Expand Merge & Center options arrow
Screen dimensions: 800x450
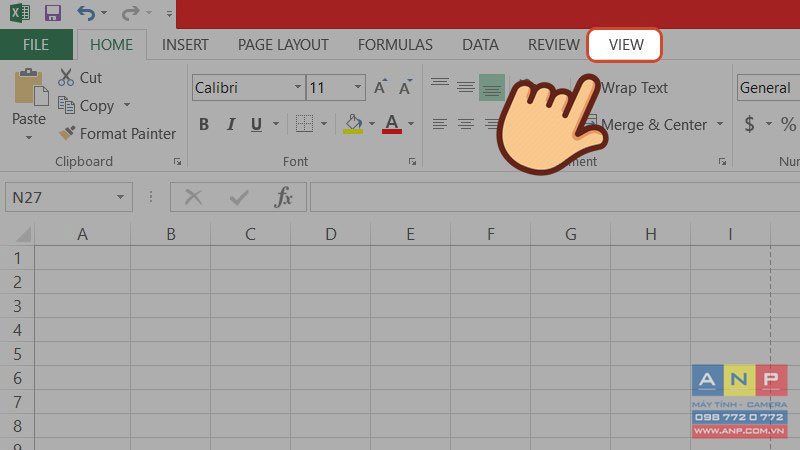point(720,124)
